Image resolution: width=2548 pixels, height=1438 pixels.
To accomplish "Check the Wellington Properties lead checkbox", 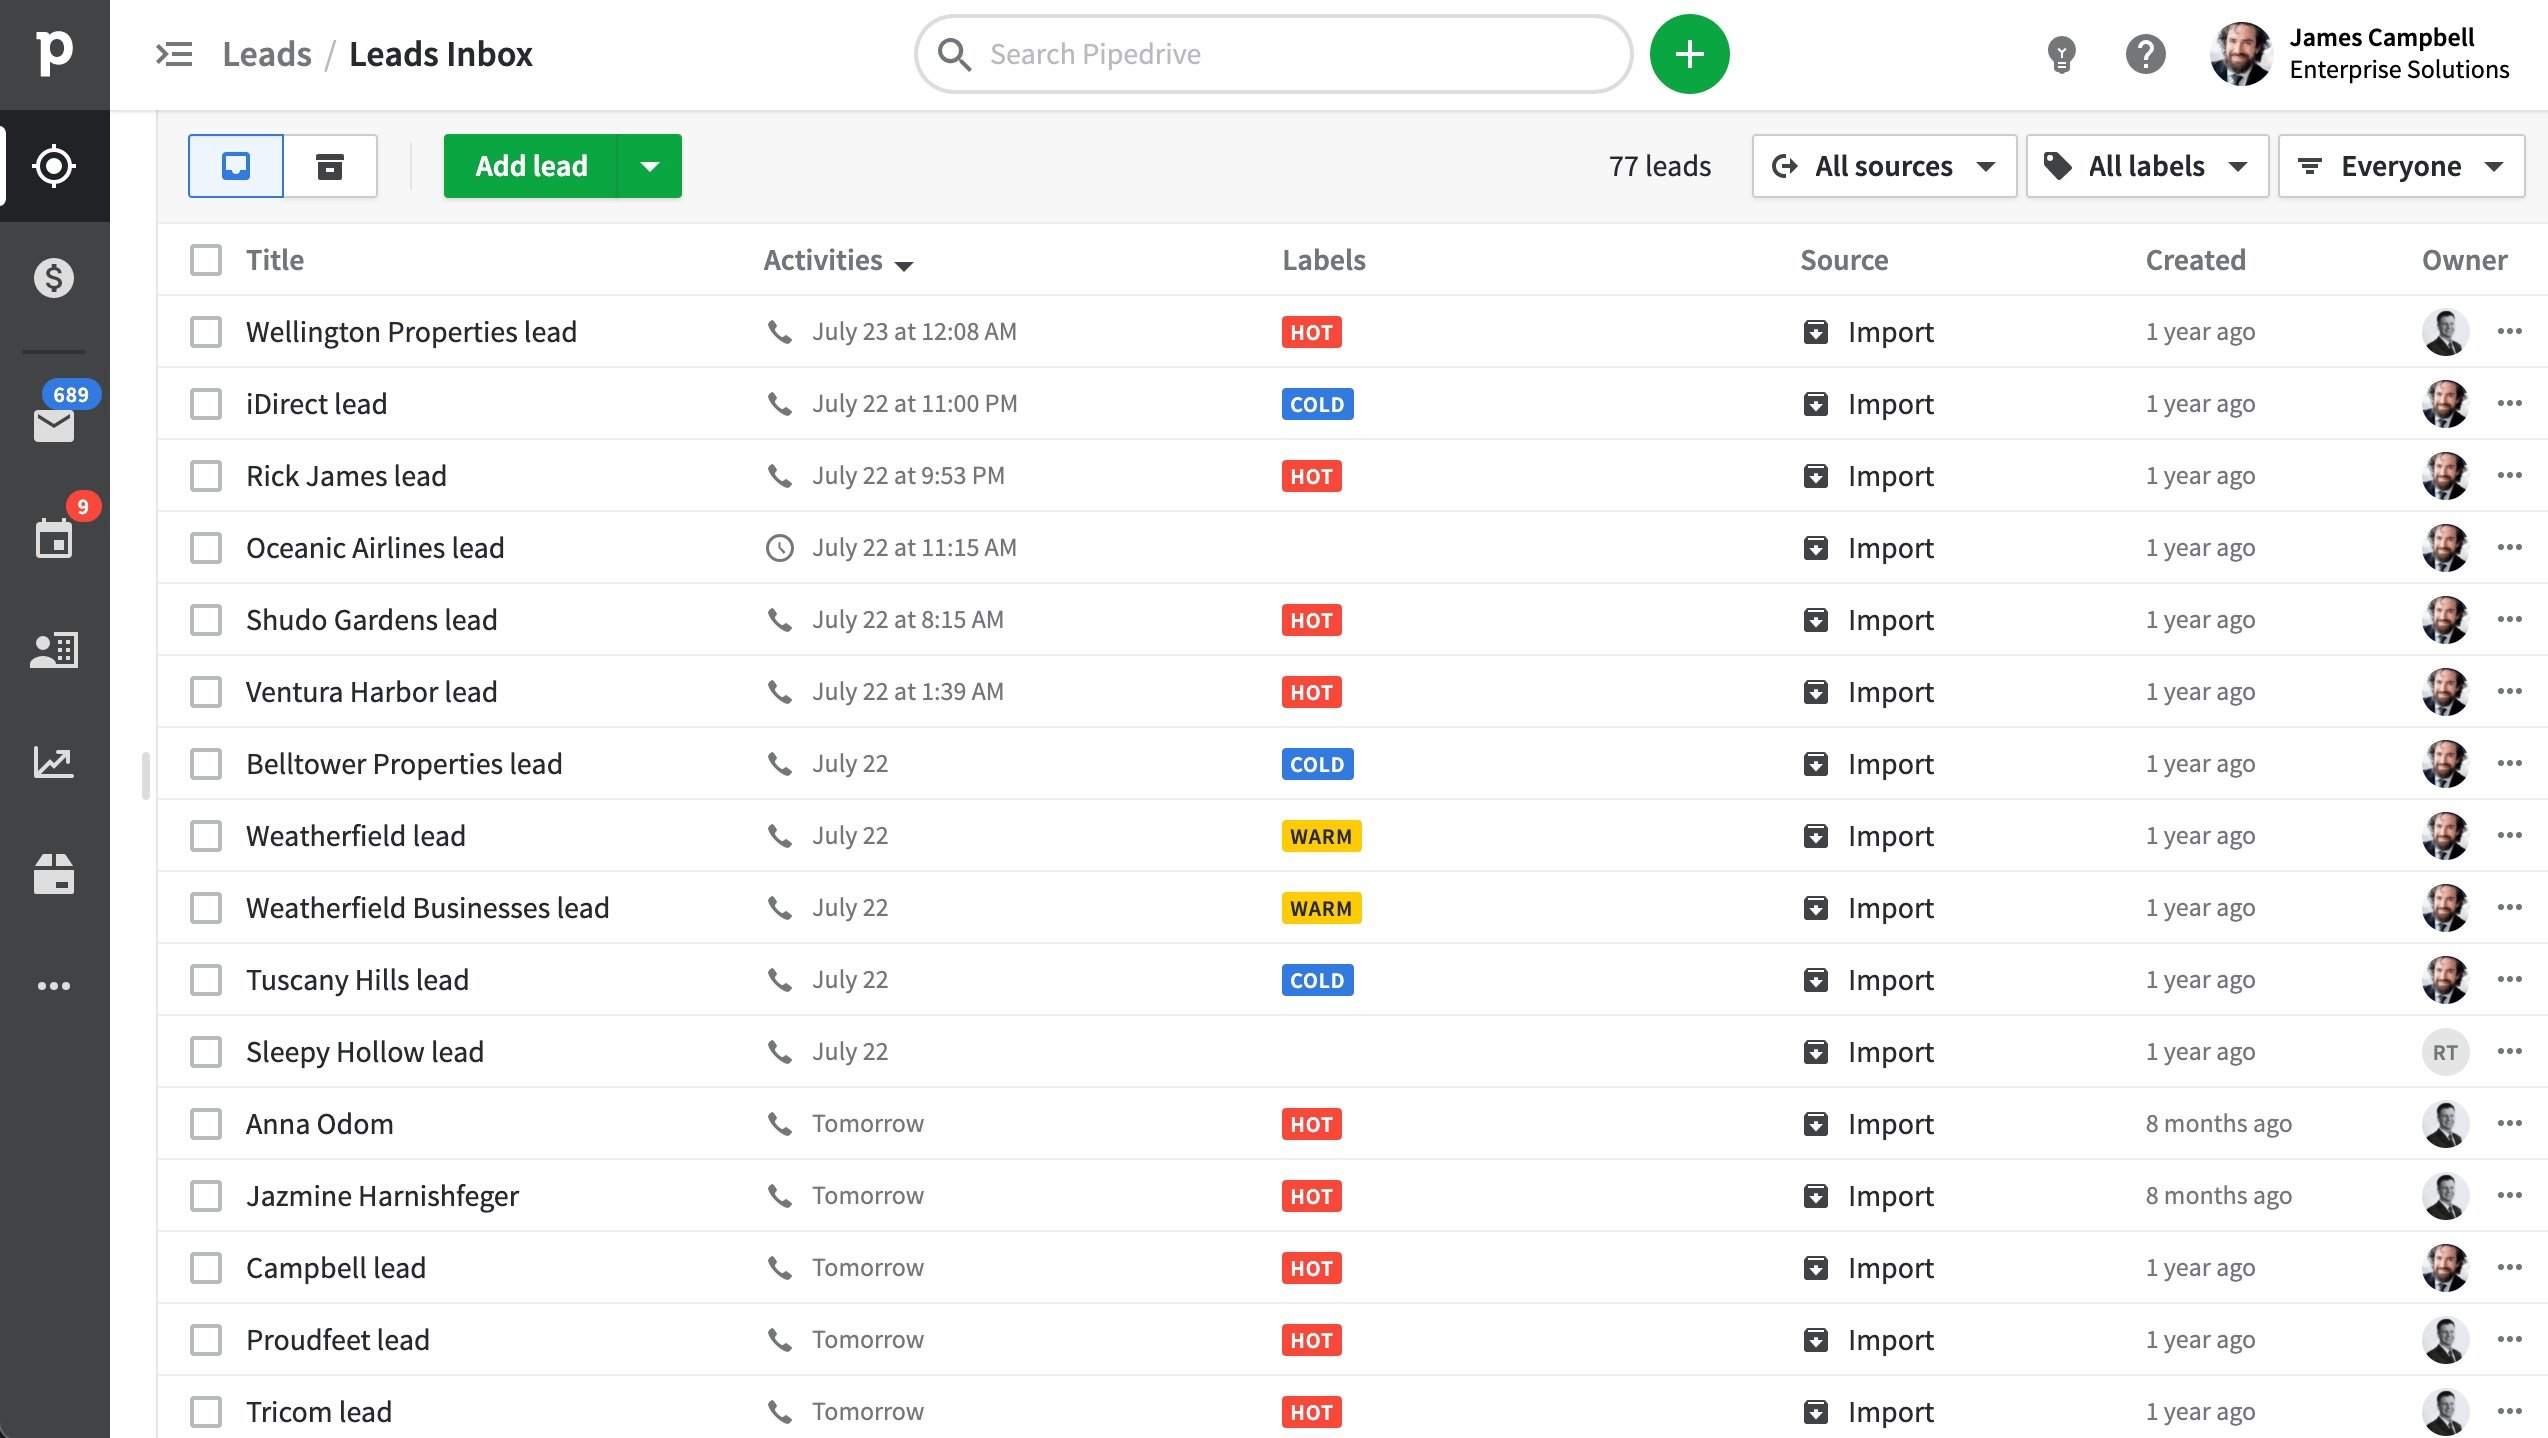I will pos(205,331).
